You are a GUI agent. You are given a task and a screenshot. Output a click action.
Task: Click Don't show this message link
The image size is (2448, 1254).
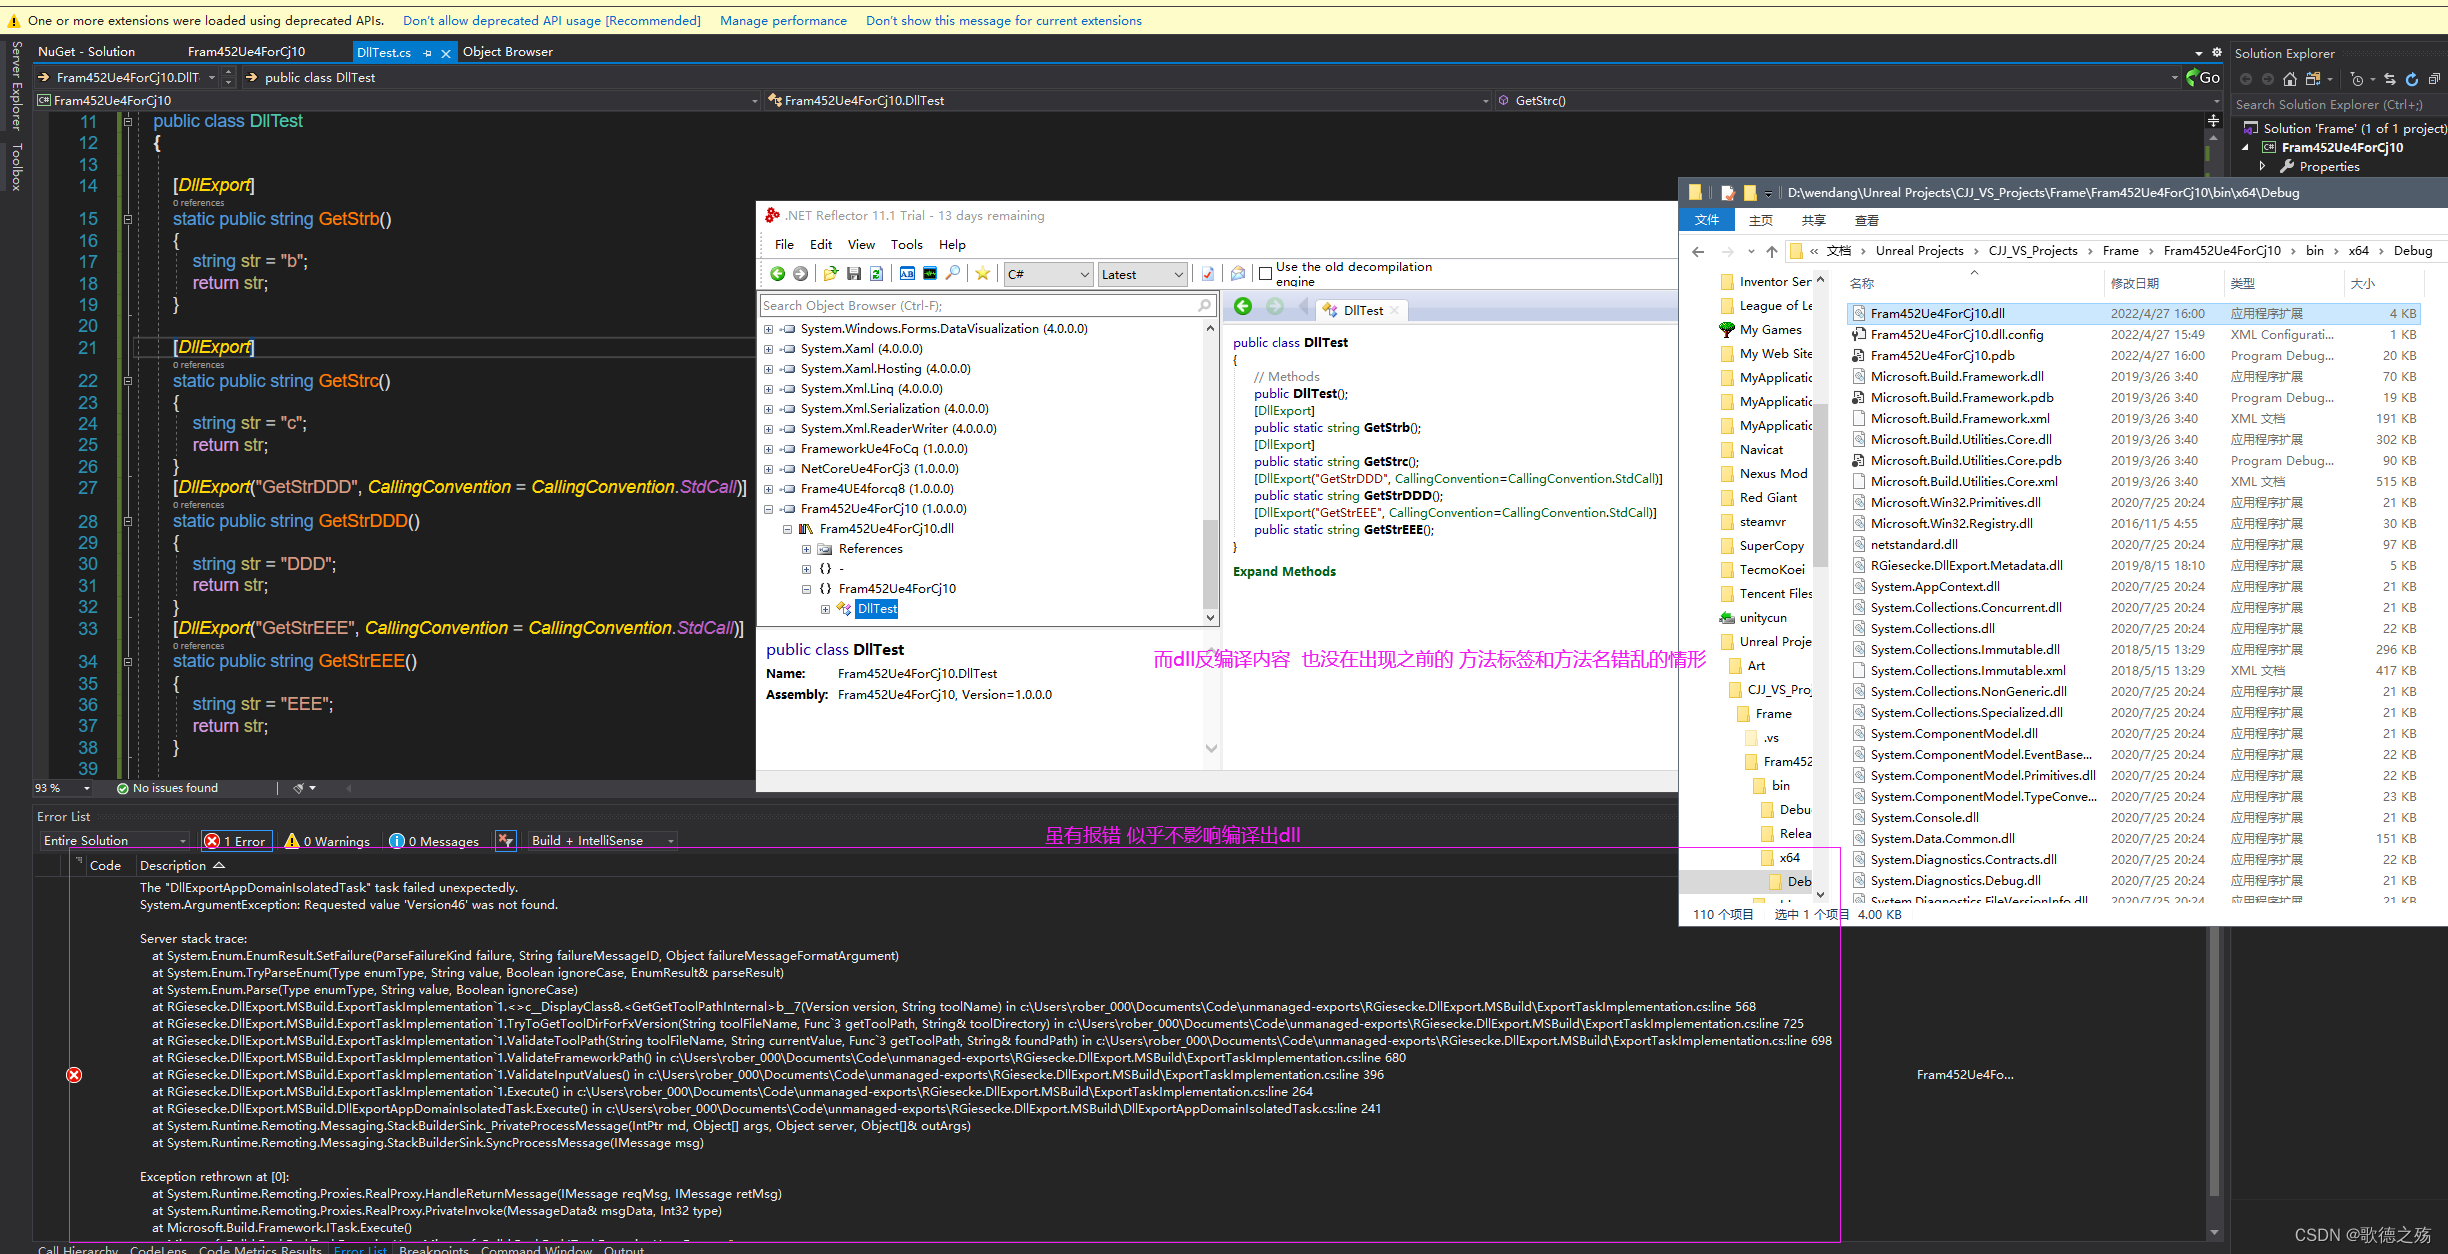[1004, 20]
